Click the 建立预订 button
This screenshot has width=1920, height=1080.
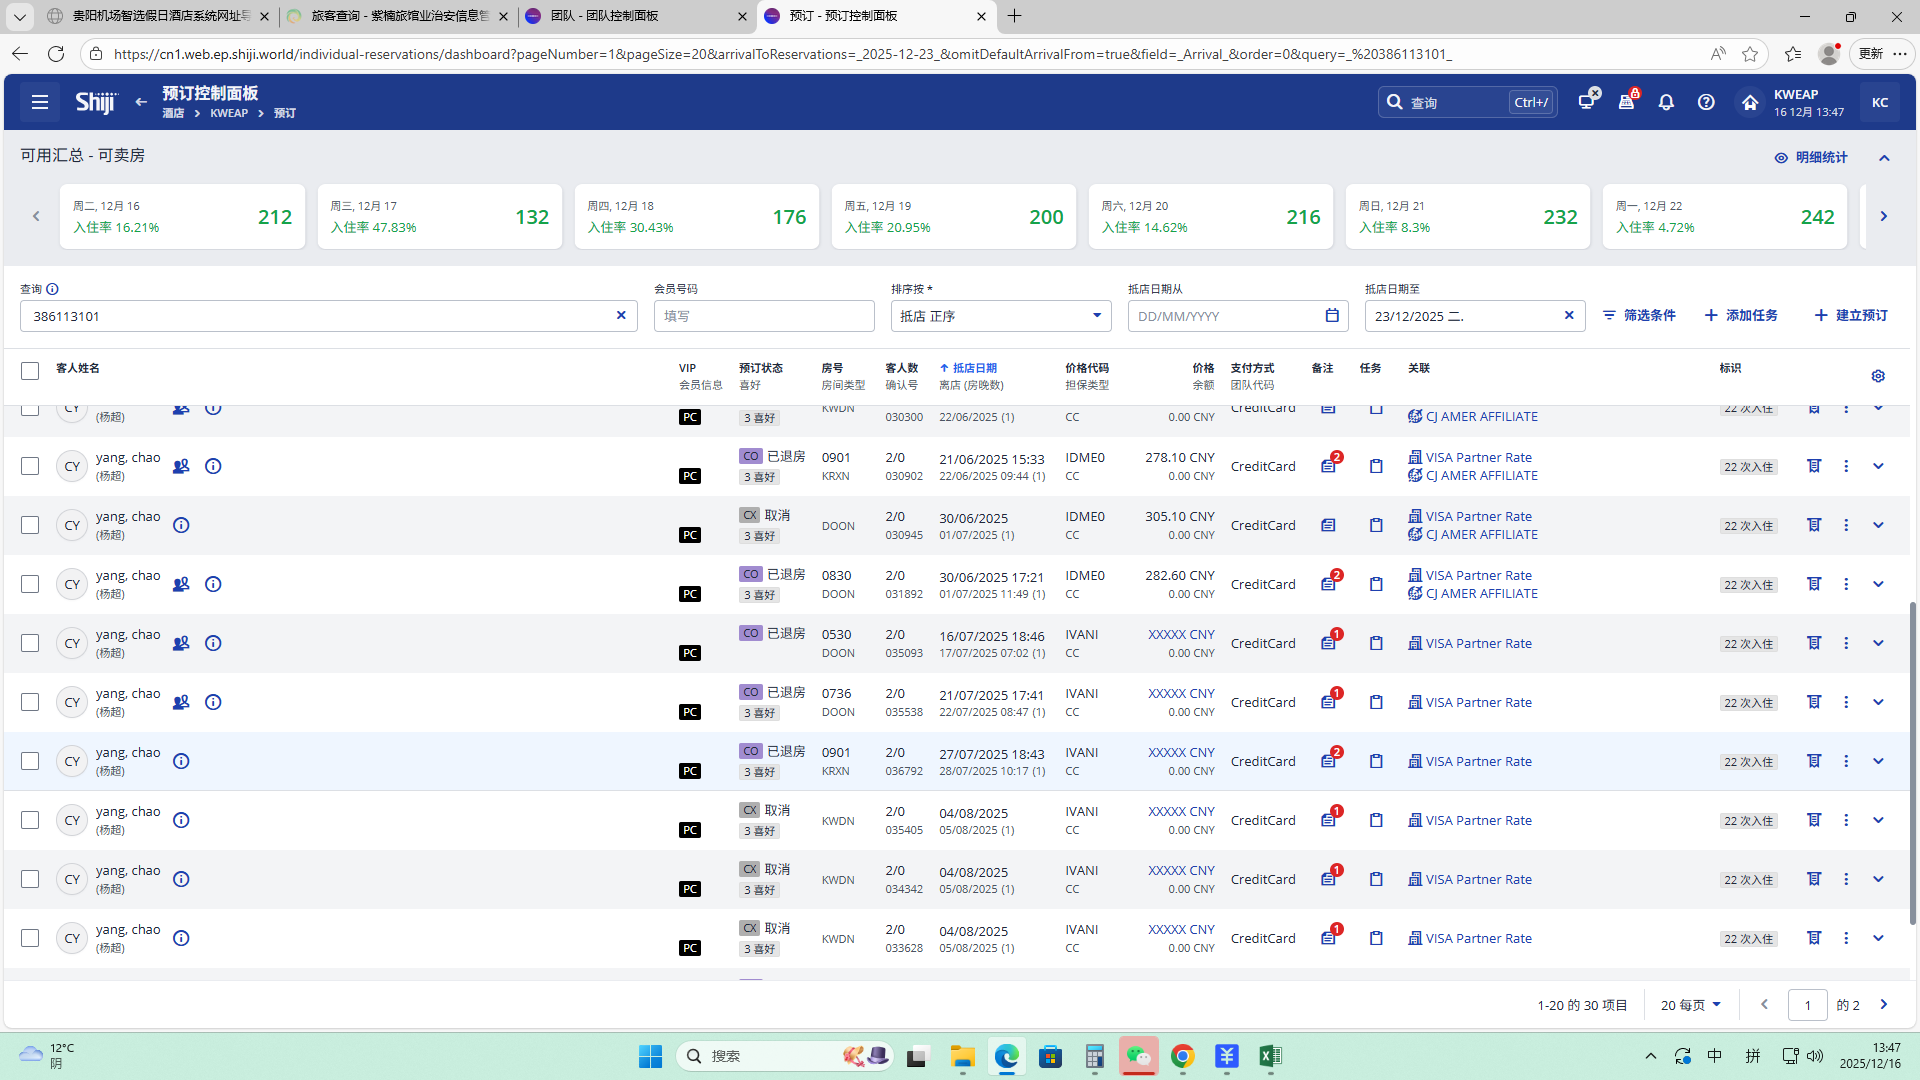1851,315
